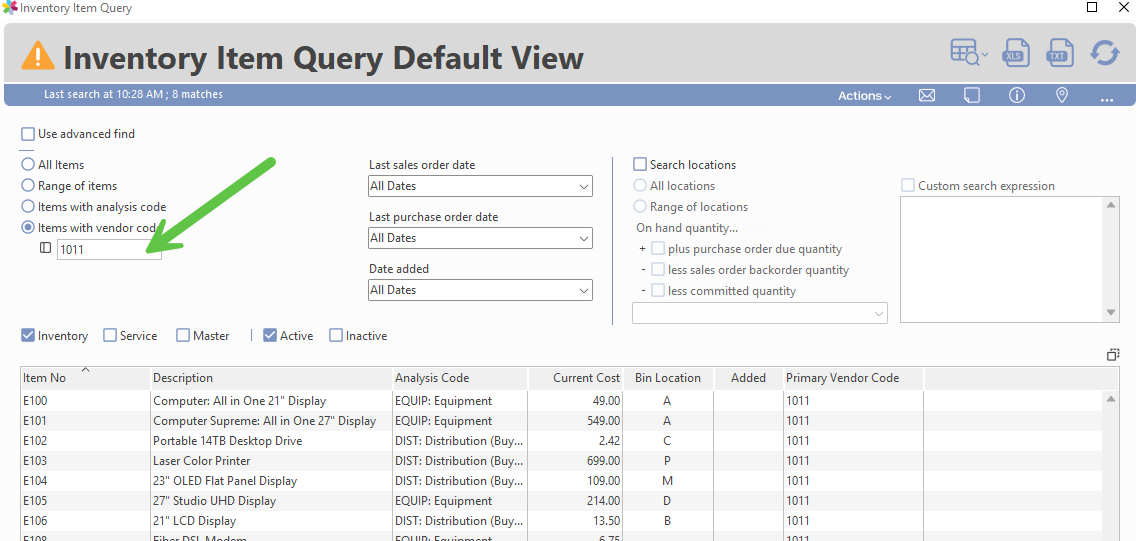The width and height of the screenshot is (1136, 541).
Task: Click the envelope email icon
Action: point(926,96)
